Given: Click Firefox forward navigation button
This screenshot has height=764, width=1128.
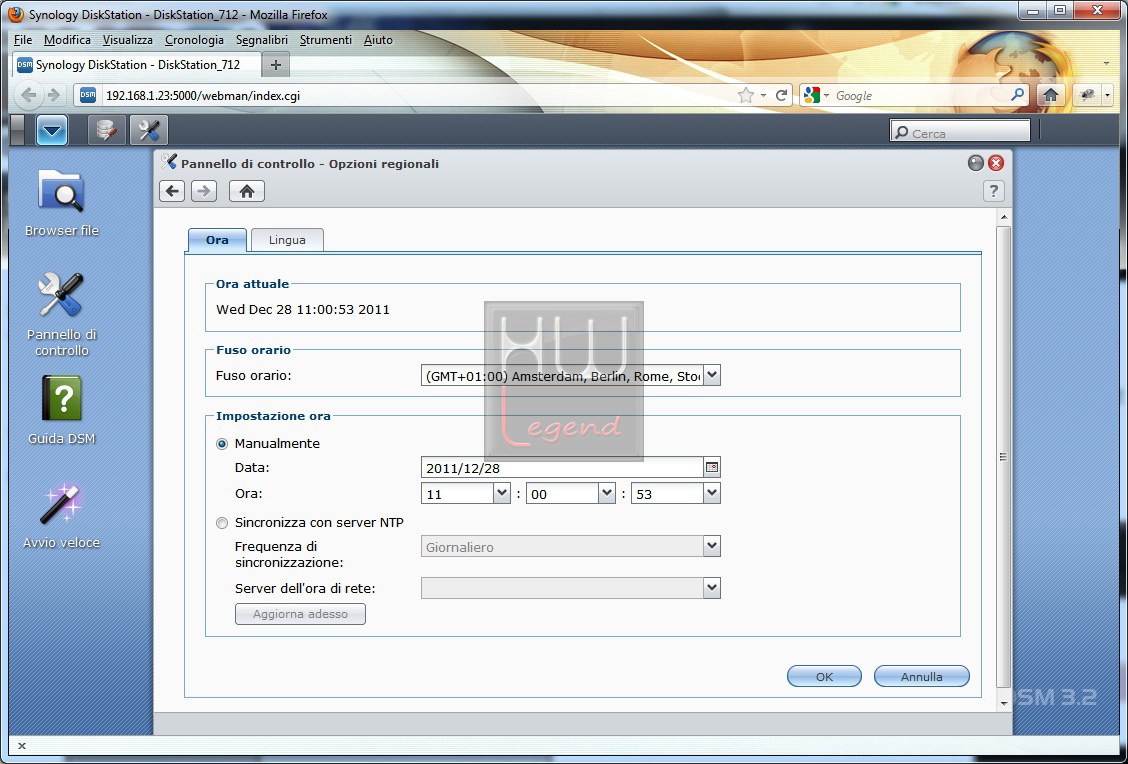Looking at the screenshot, I should pyautogui.click(x=53, y=95).
